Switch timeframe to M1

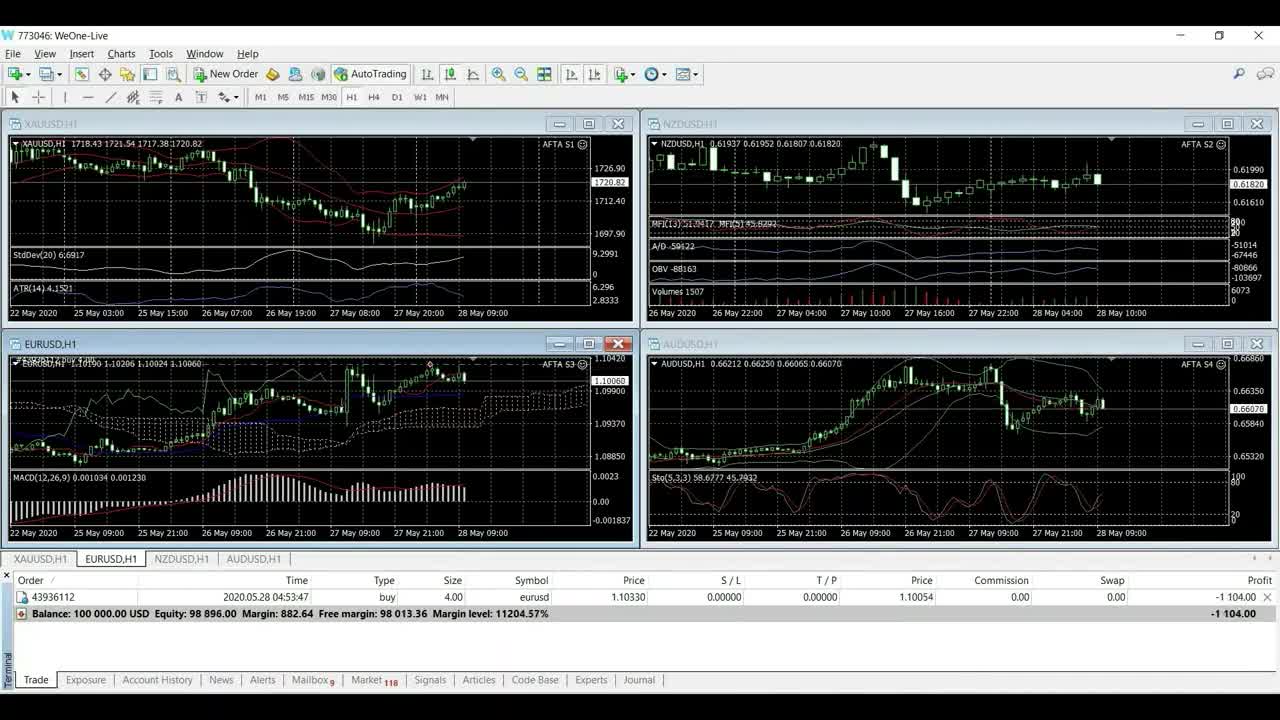point(261,97)
